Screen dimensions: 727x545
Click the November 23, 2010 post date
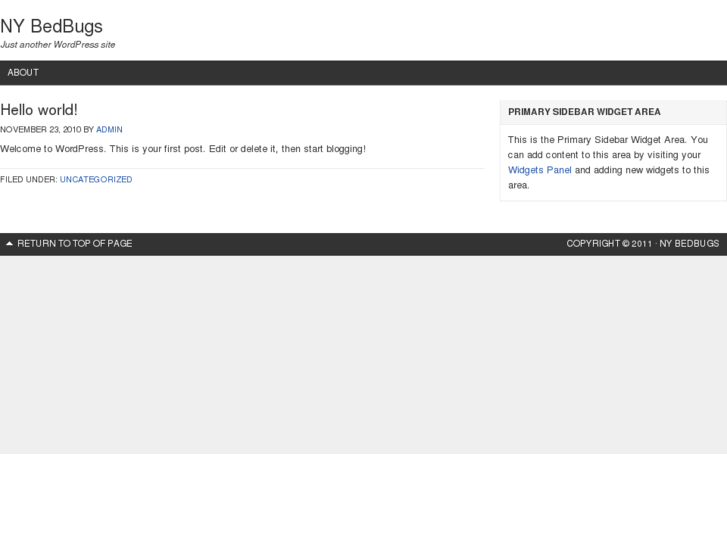tap(40, 130)
